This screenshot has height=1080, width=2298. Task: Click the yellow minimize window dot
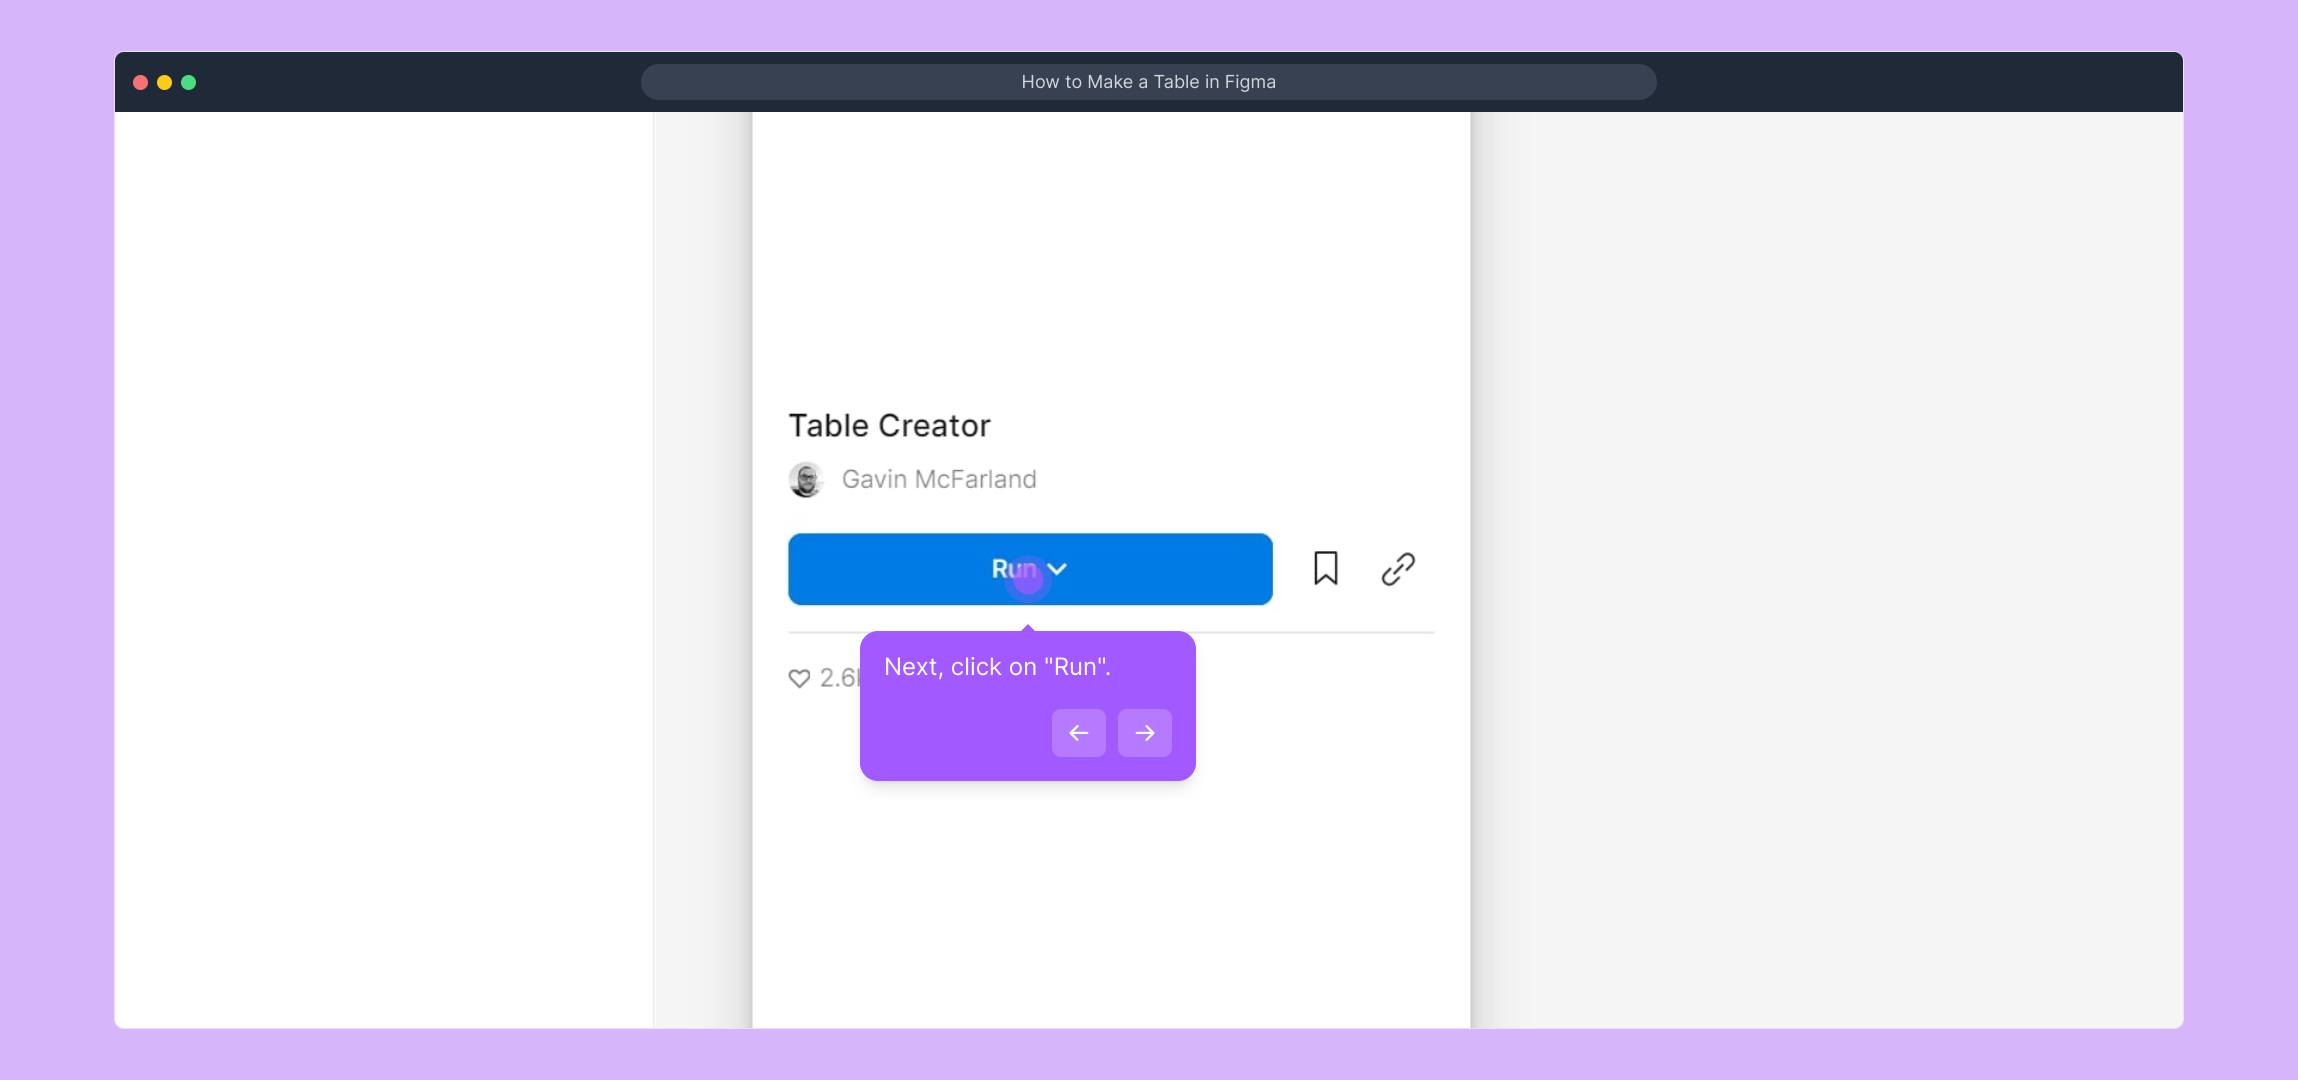(165, 82)
